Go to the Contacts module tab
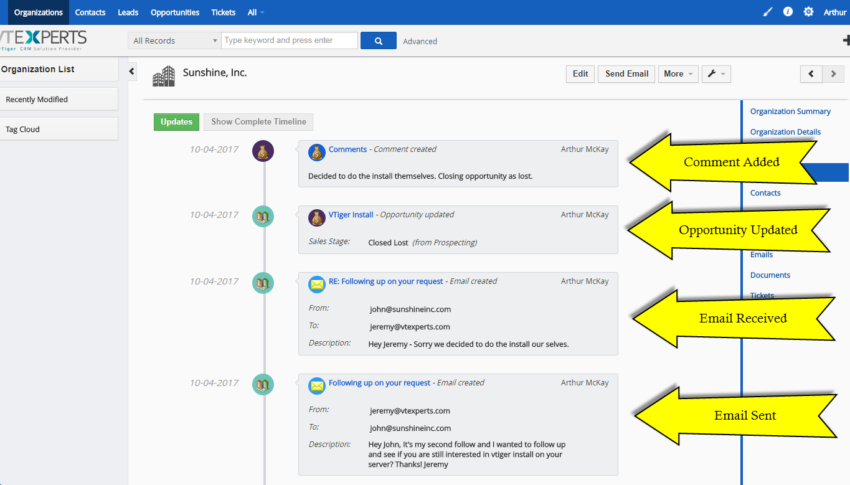Screen dimensions: 850x485 point(90,12)
